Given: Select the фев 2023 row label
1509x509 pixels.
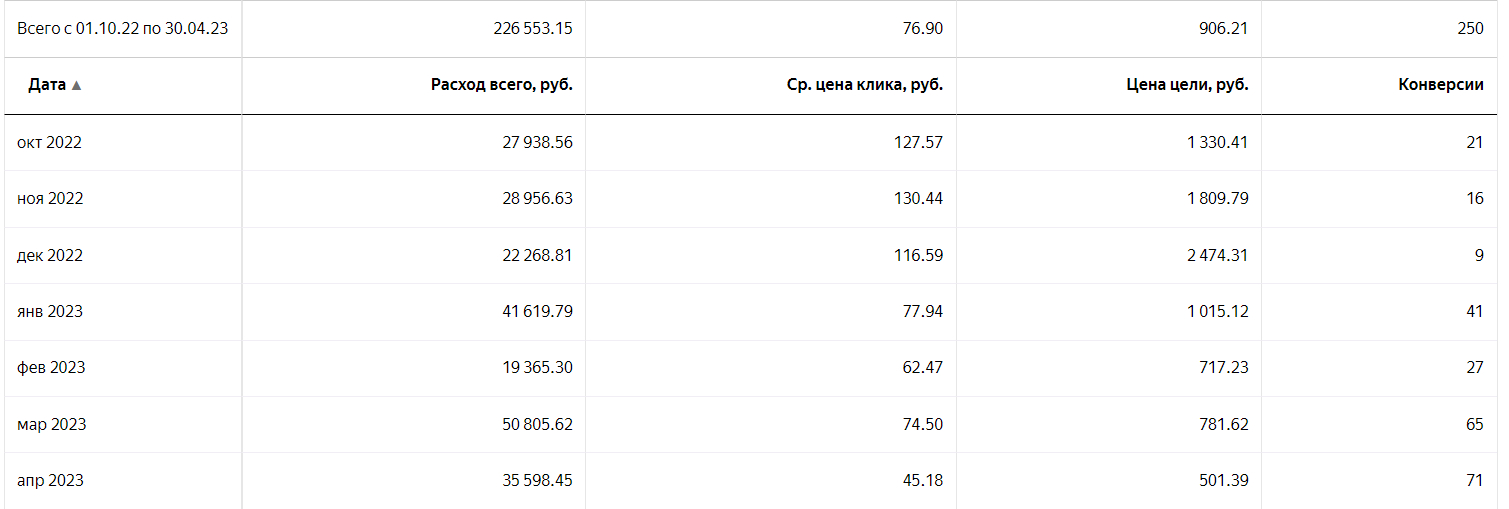Looking at the screenshot, I should click(x=51, y=367).
